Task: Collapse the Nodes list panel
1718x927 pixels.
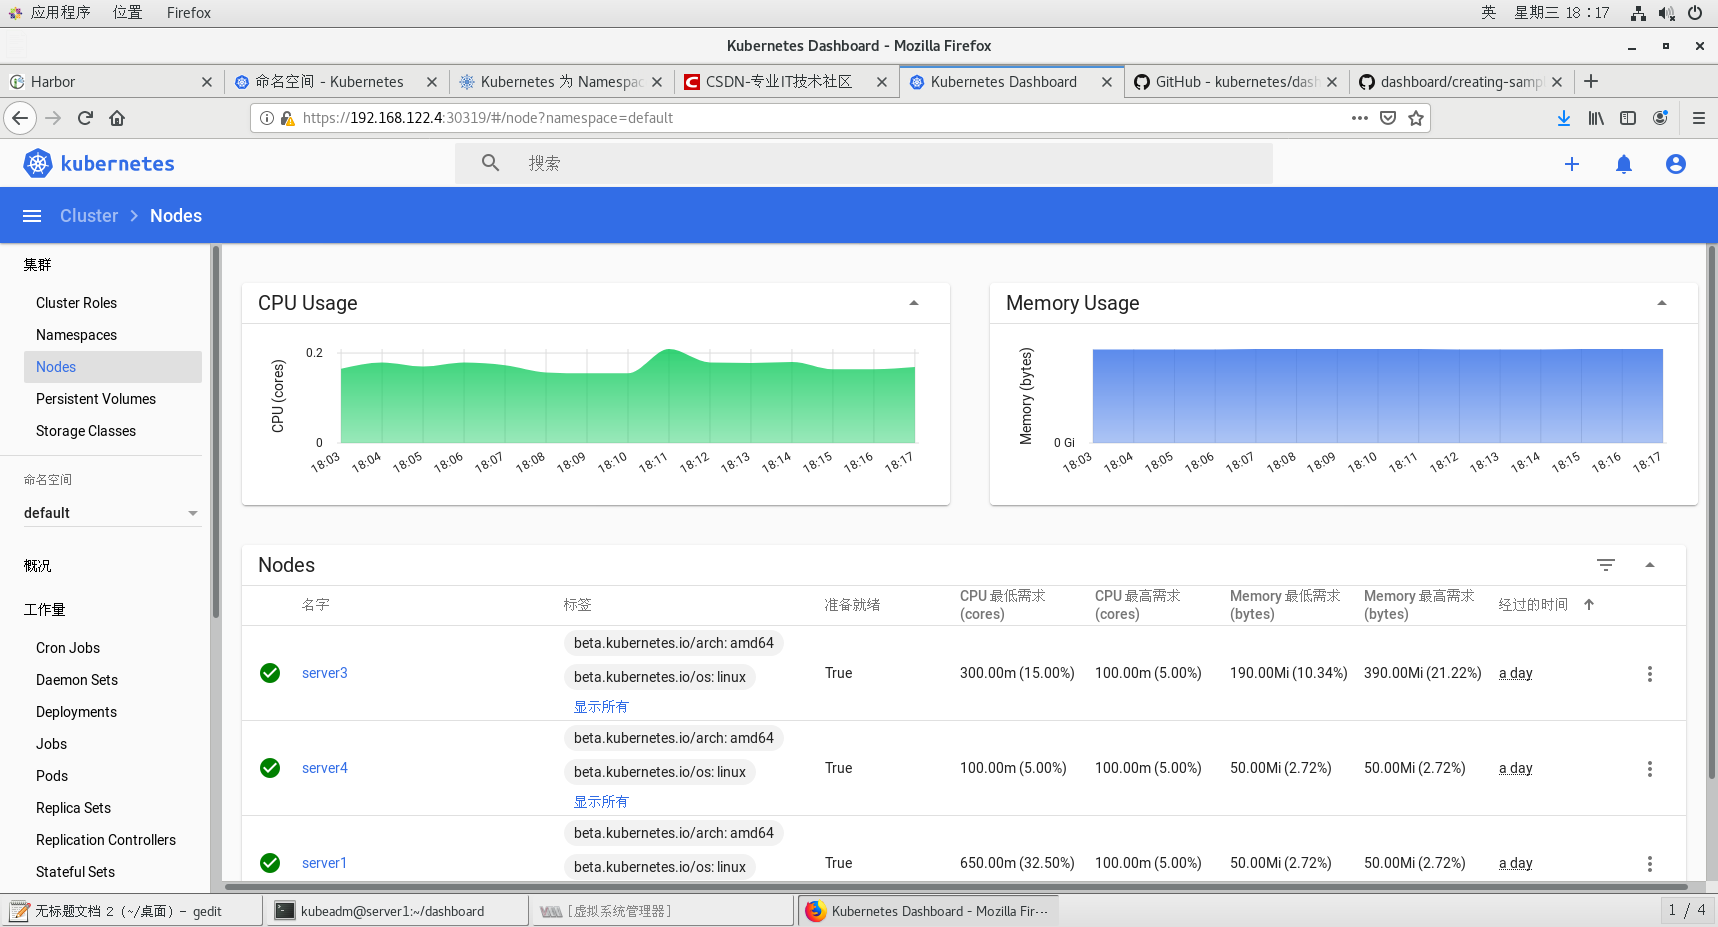Action: click(1649, 565)
